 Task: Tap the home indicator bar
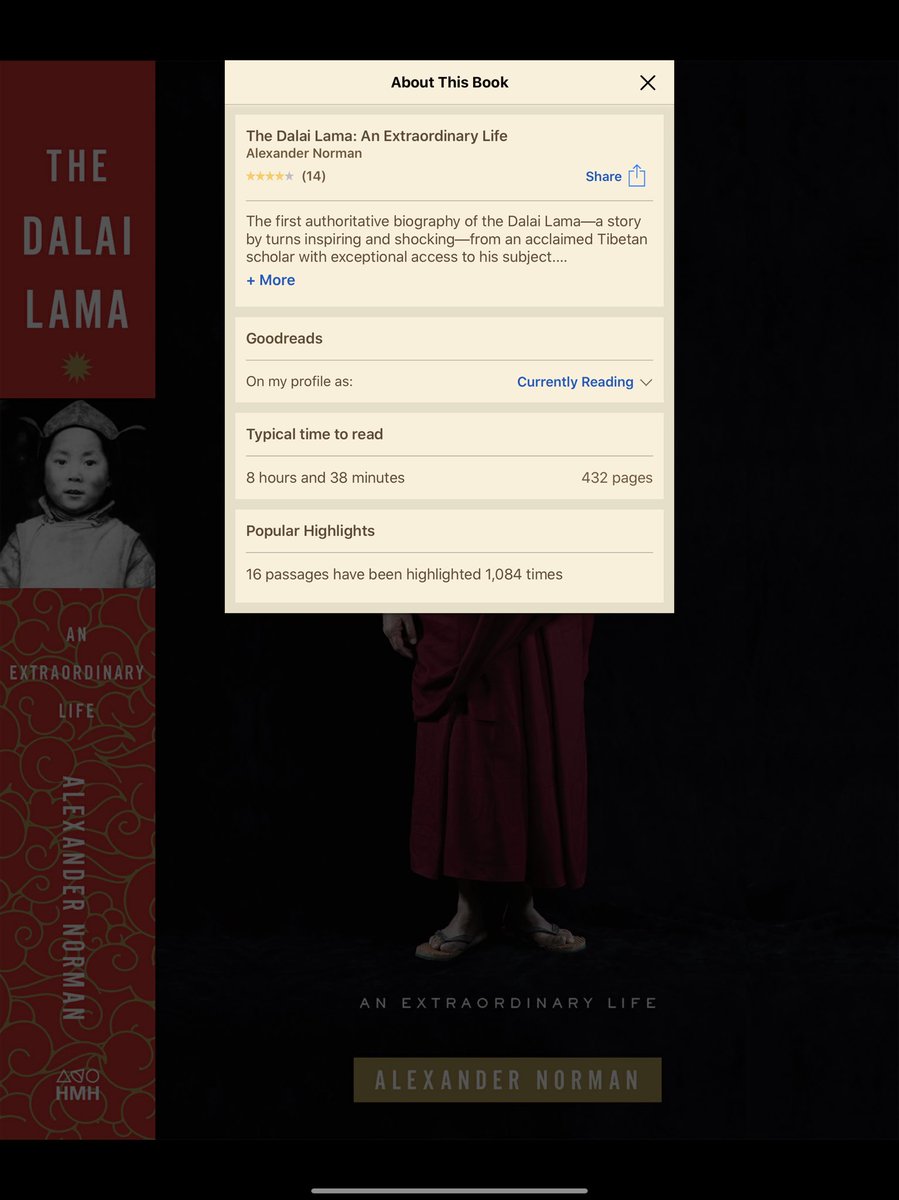pyautogui.click(x=449, y=1190)
